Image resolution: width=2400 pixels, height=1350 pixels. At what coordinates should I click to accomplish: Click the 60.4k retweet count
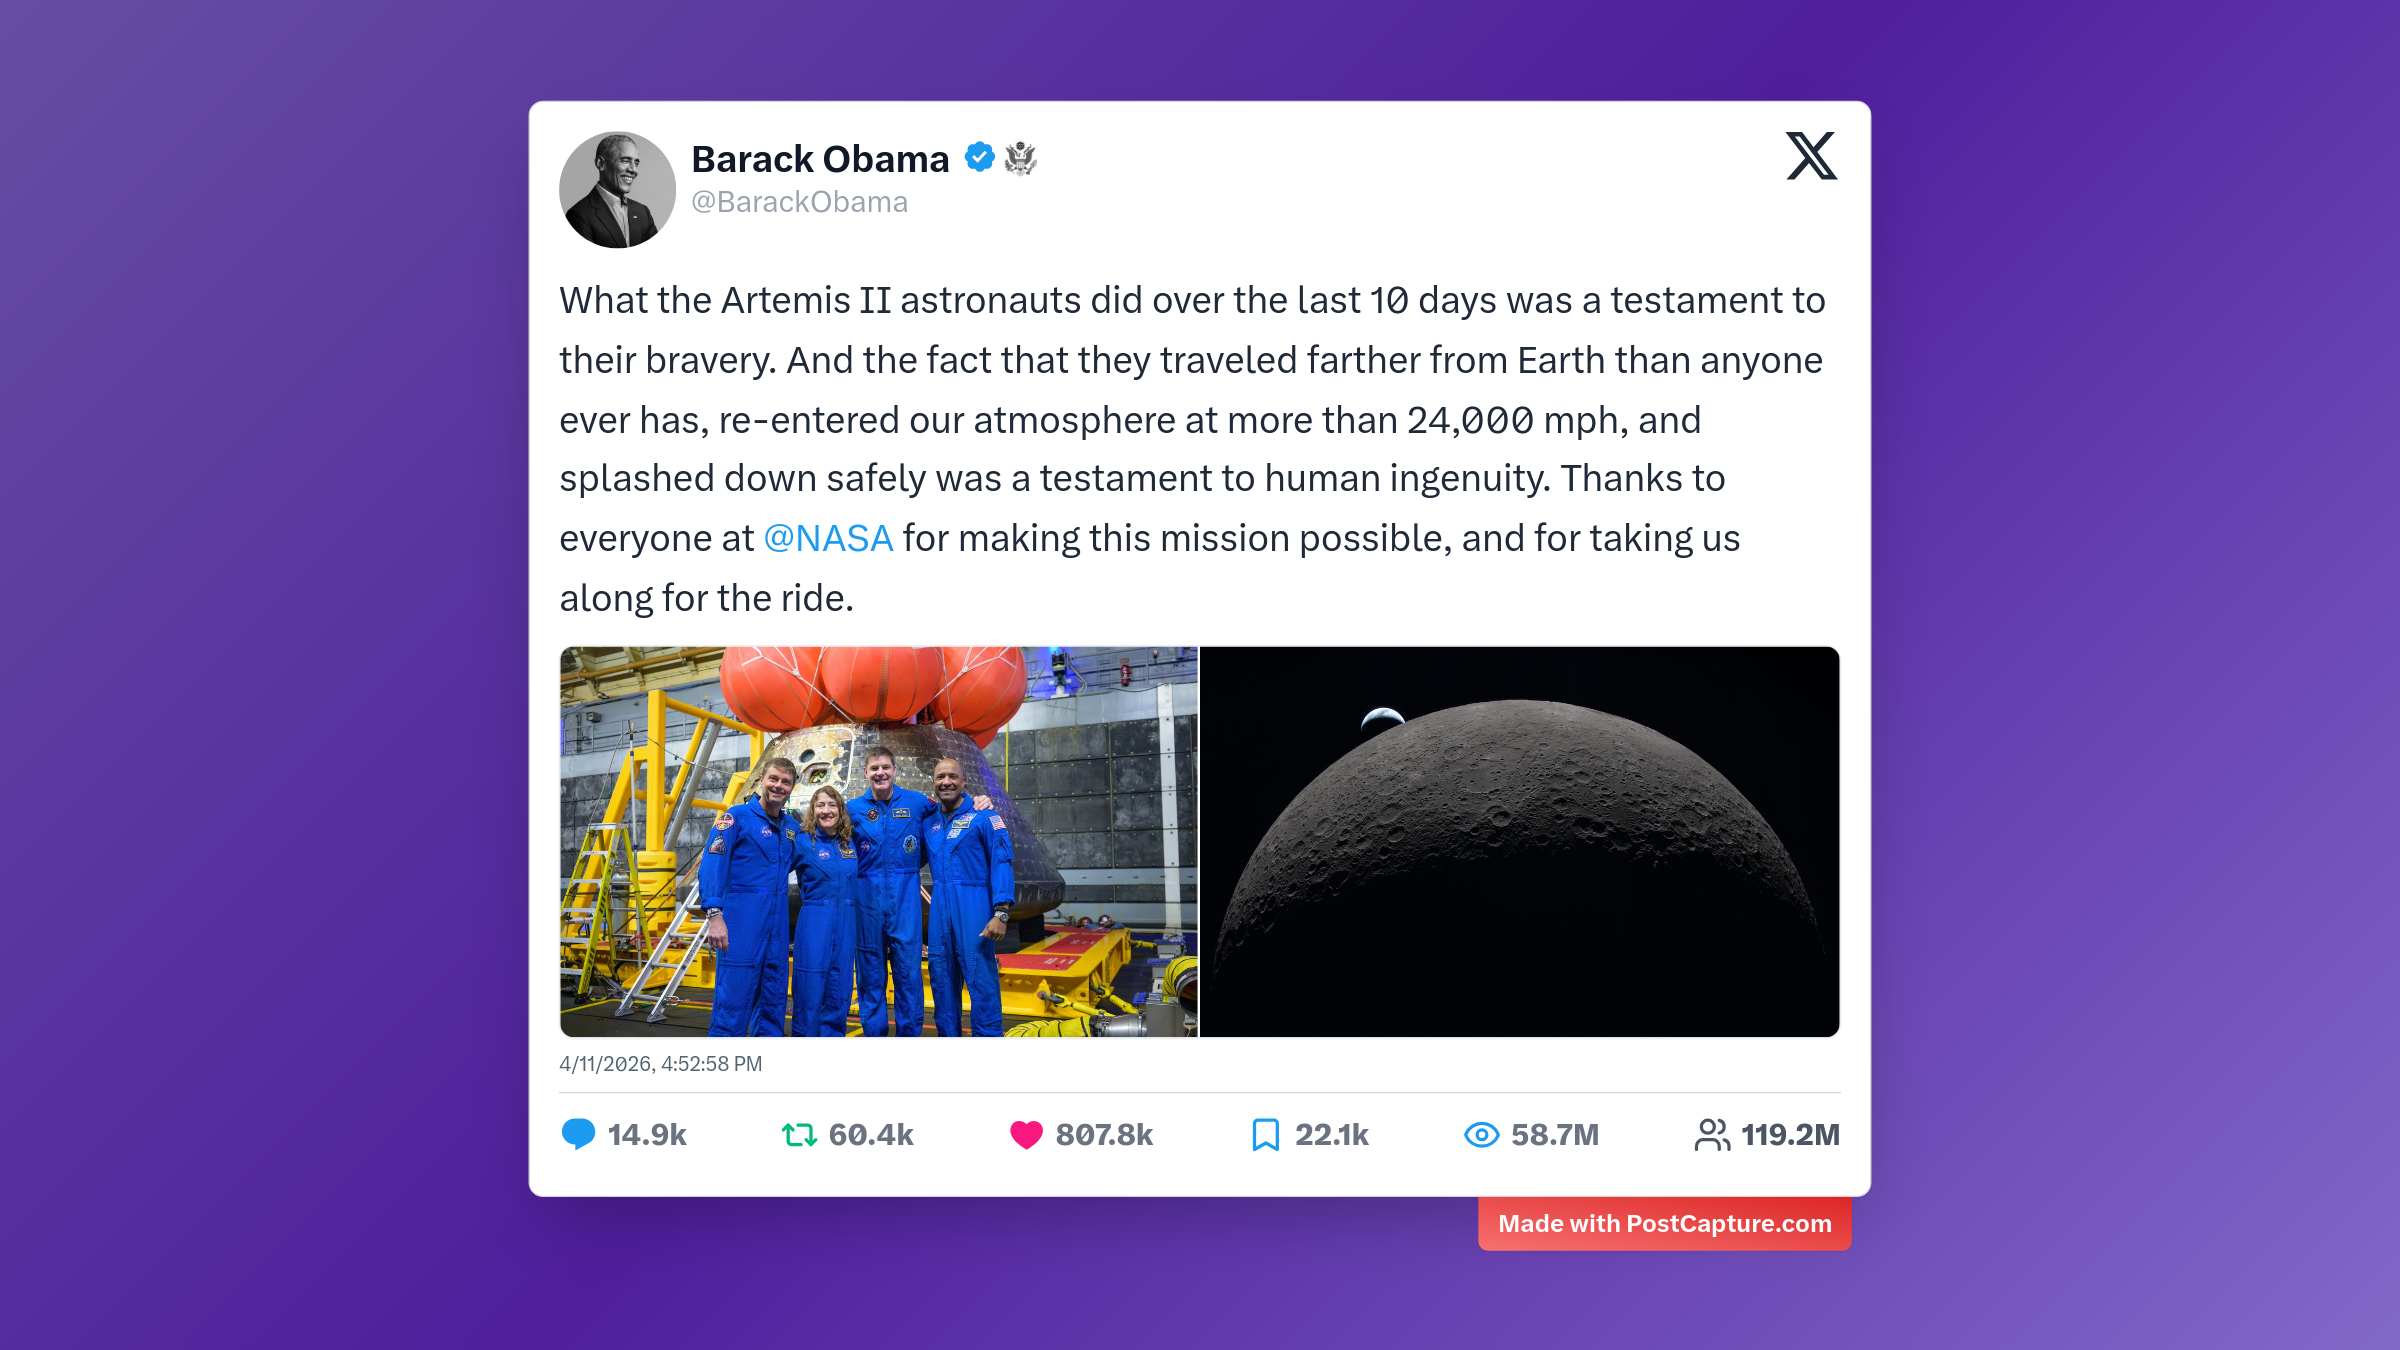[x=871, y=1135]
